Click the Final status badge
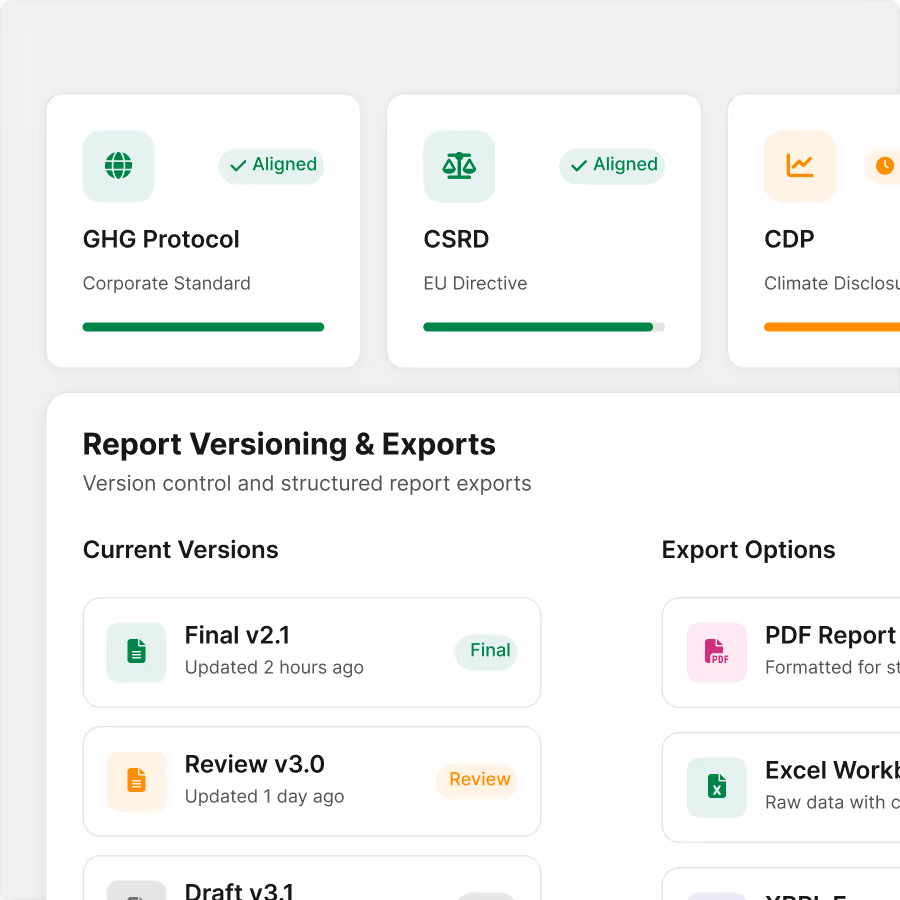The width and height of the screenshot is (900, 900). [486, 651]
